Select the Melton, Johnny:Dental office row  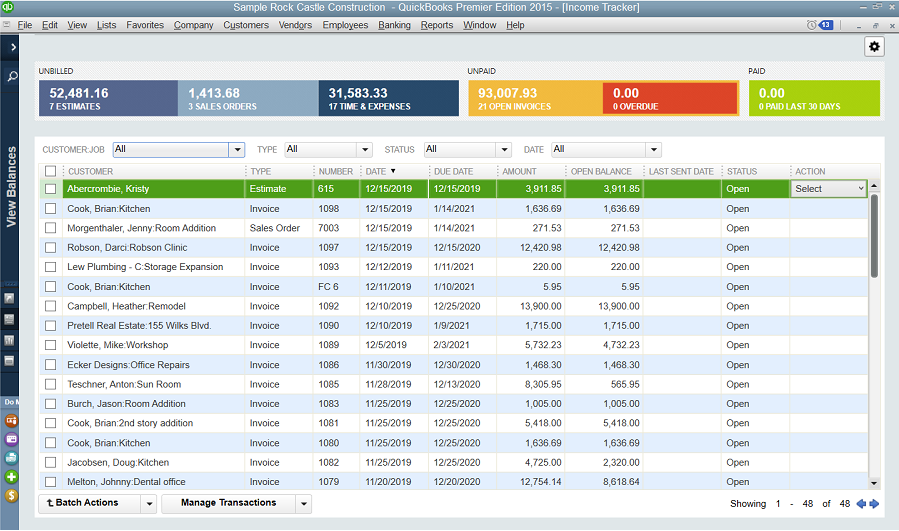coord(454,482)
